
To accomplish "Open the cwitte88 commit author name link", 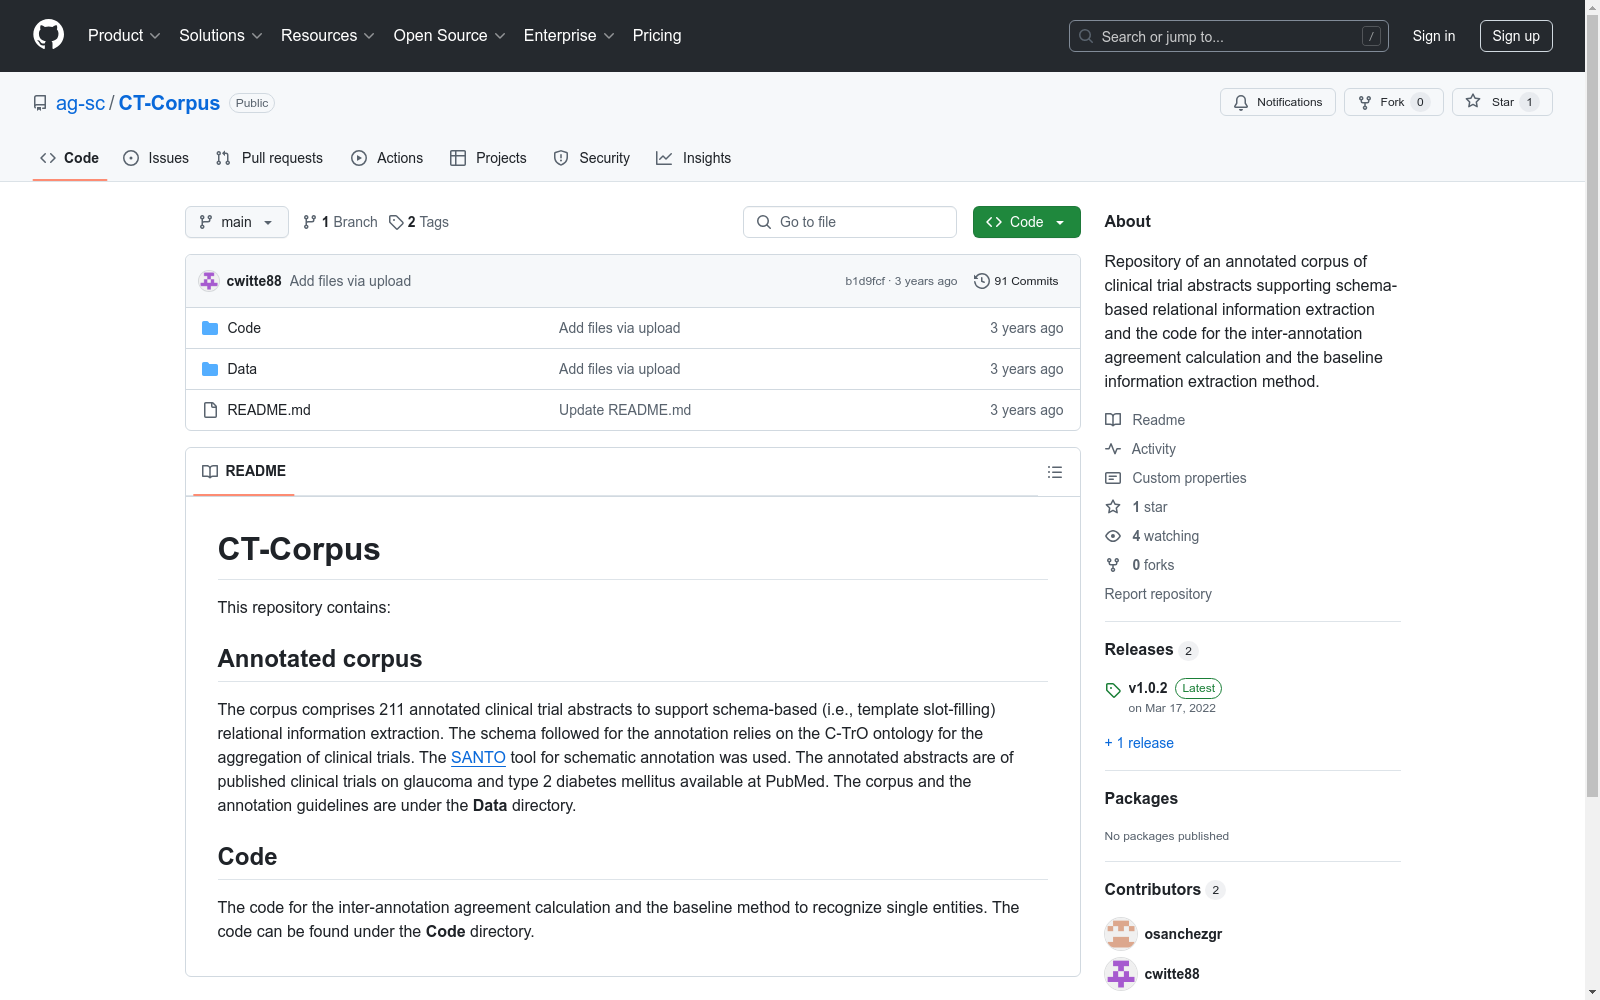I will pos(254,281).
